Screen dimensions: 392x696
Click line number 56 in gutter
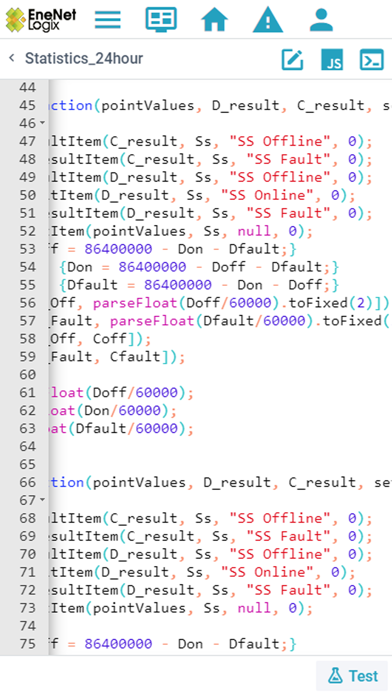[28, 303]
